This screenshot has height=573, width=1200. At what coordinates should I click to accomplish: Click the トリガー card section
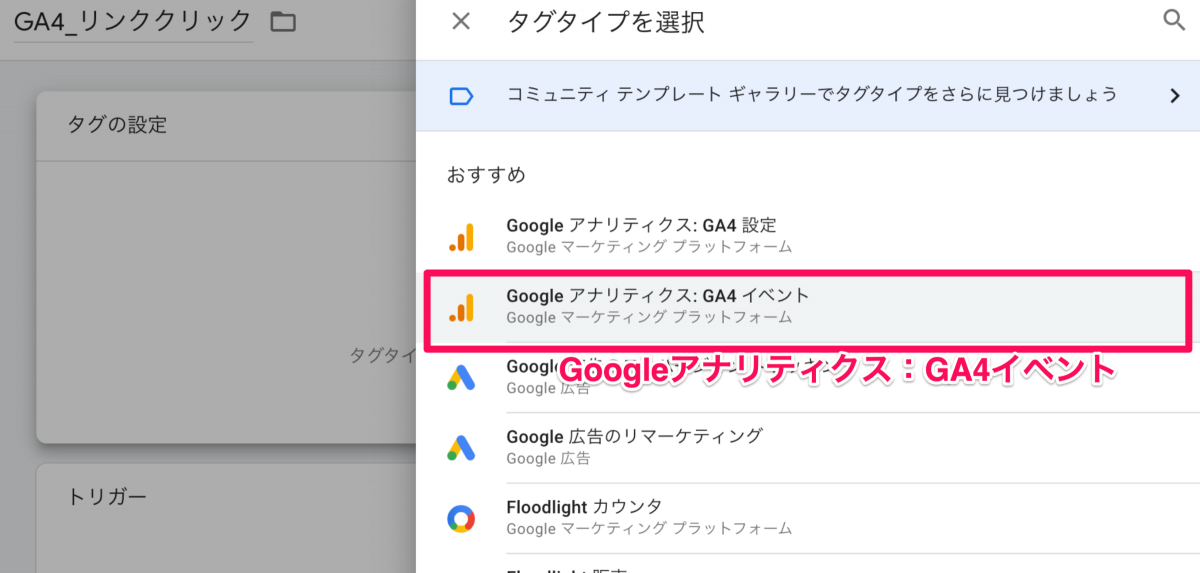point(108,496)
